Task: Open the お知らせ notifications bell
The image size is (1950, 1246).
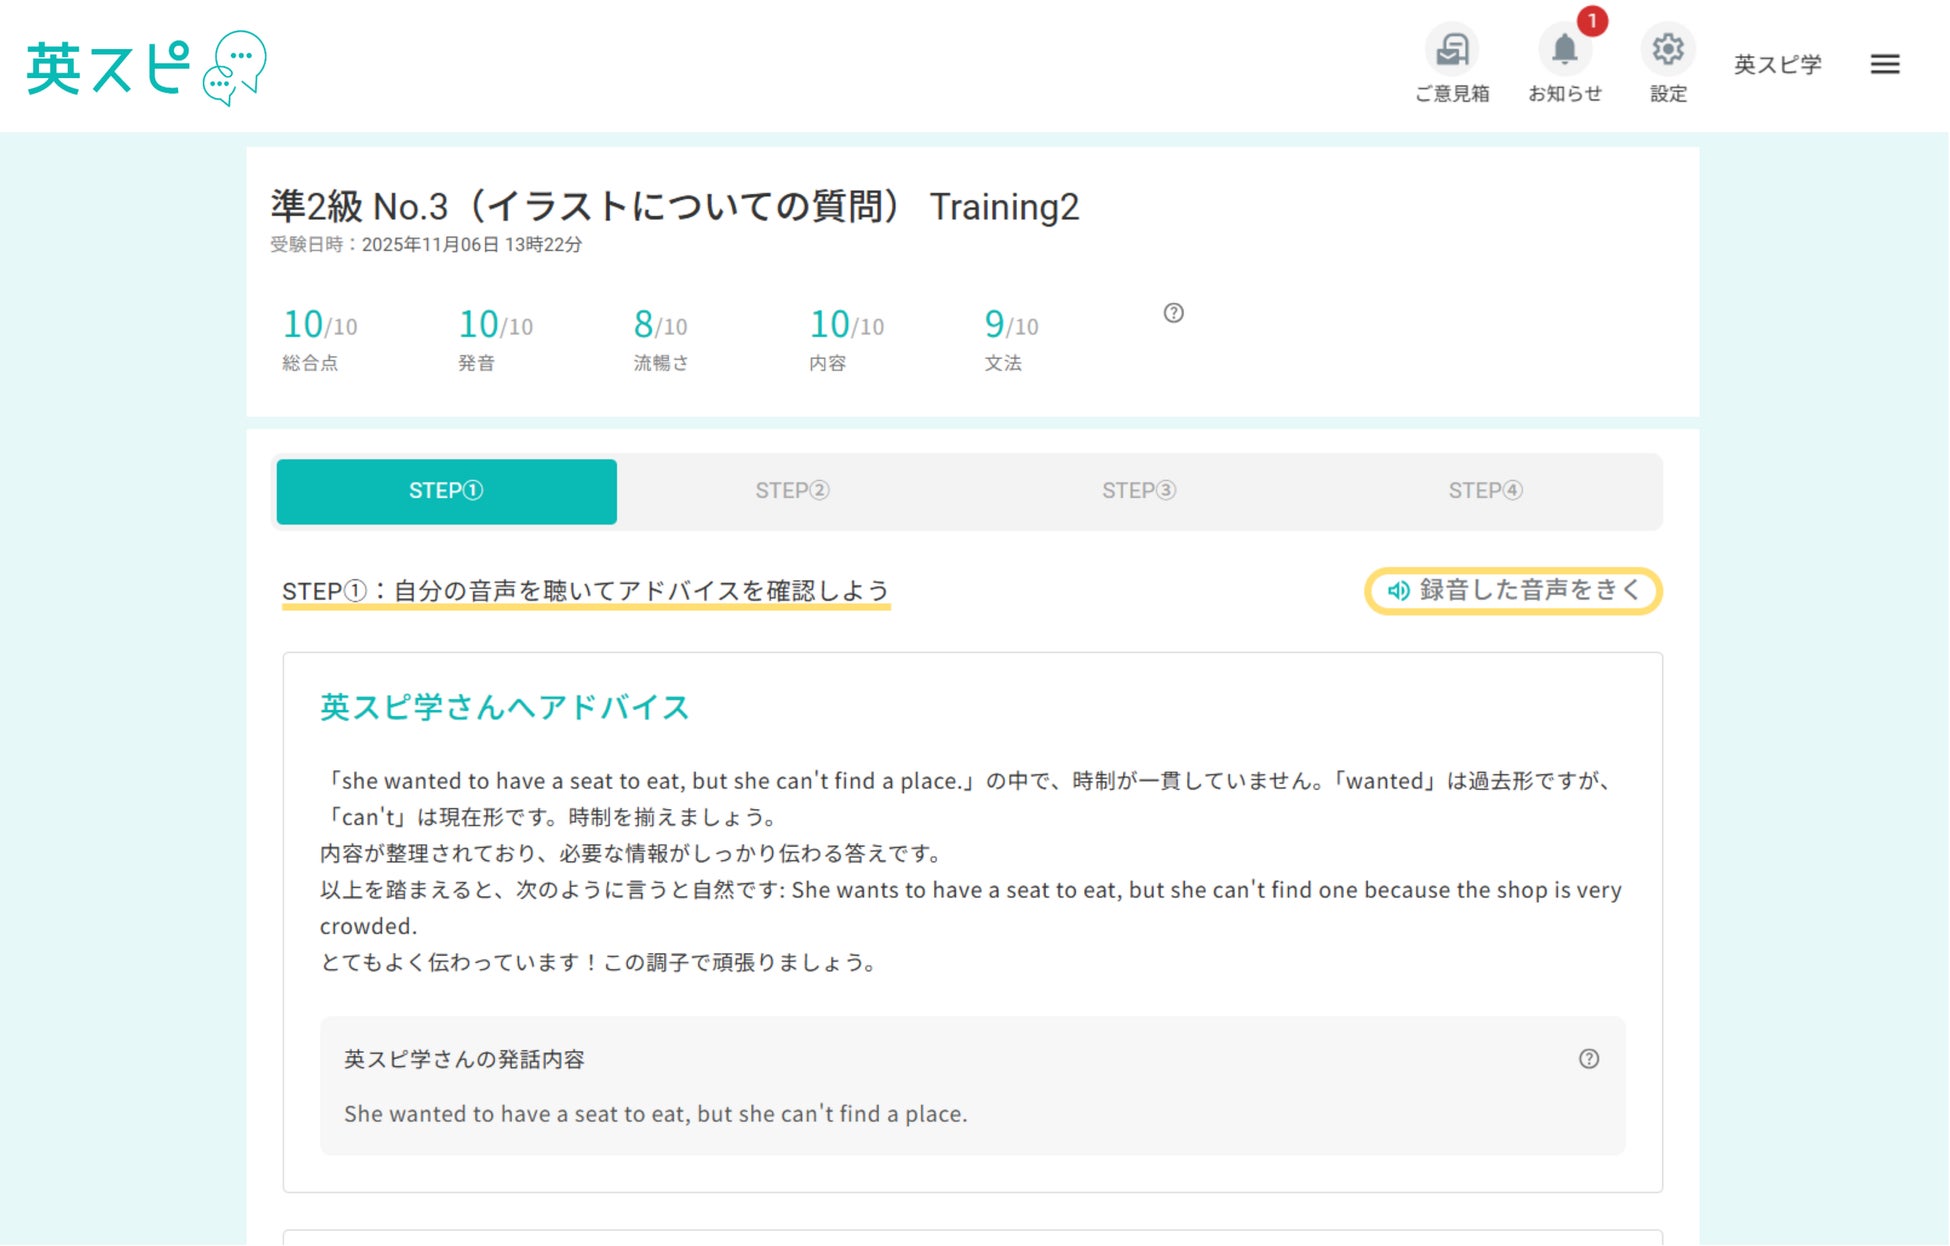Action: coord(1564,50)
